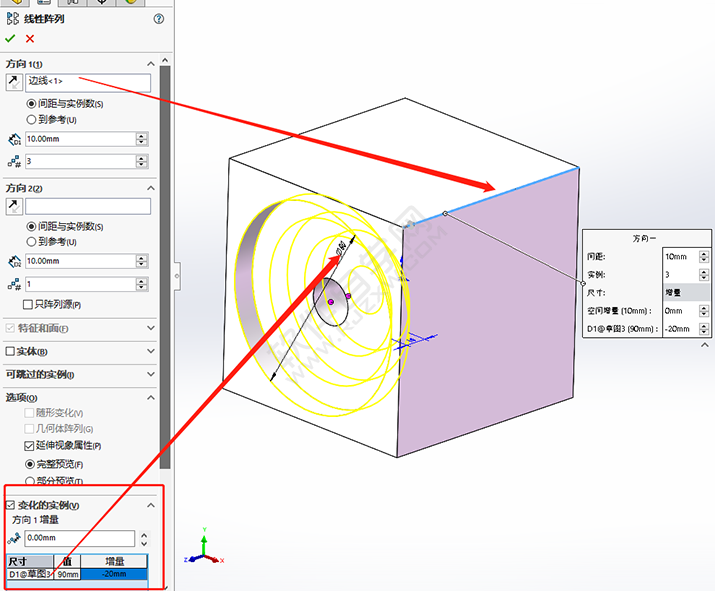The height and width of the screenshot is (591, 715).
Task: Click the D2 spacing icon in 方向 2
Action: coord(14,261)
